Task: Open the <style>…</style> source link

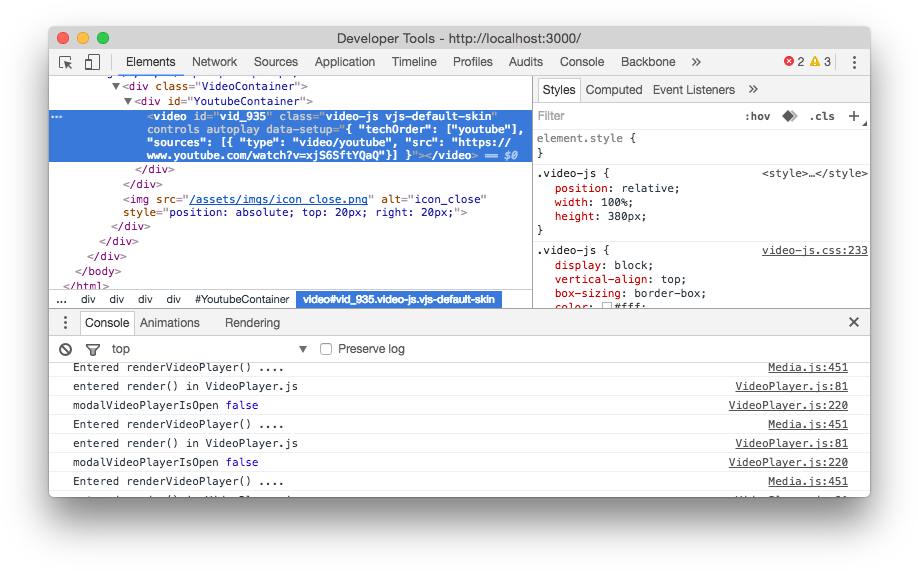Action: point(814,173)
